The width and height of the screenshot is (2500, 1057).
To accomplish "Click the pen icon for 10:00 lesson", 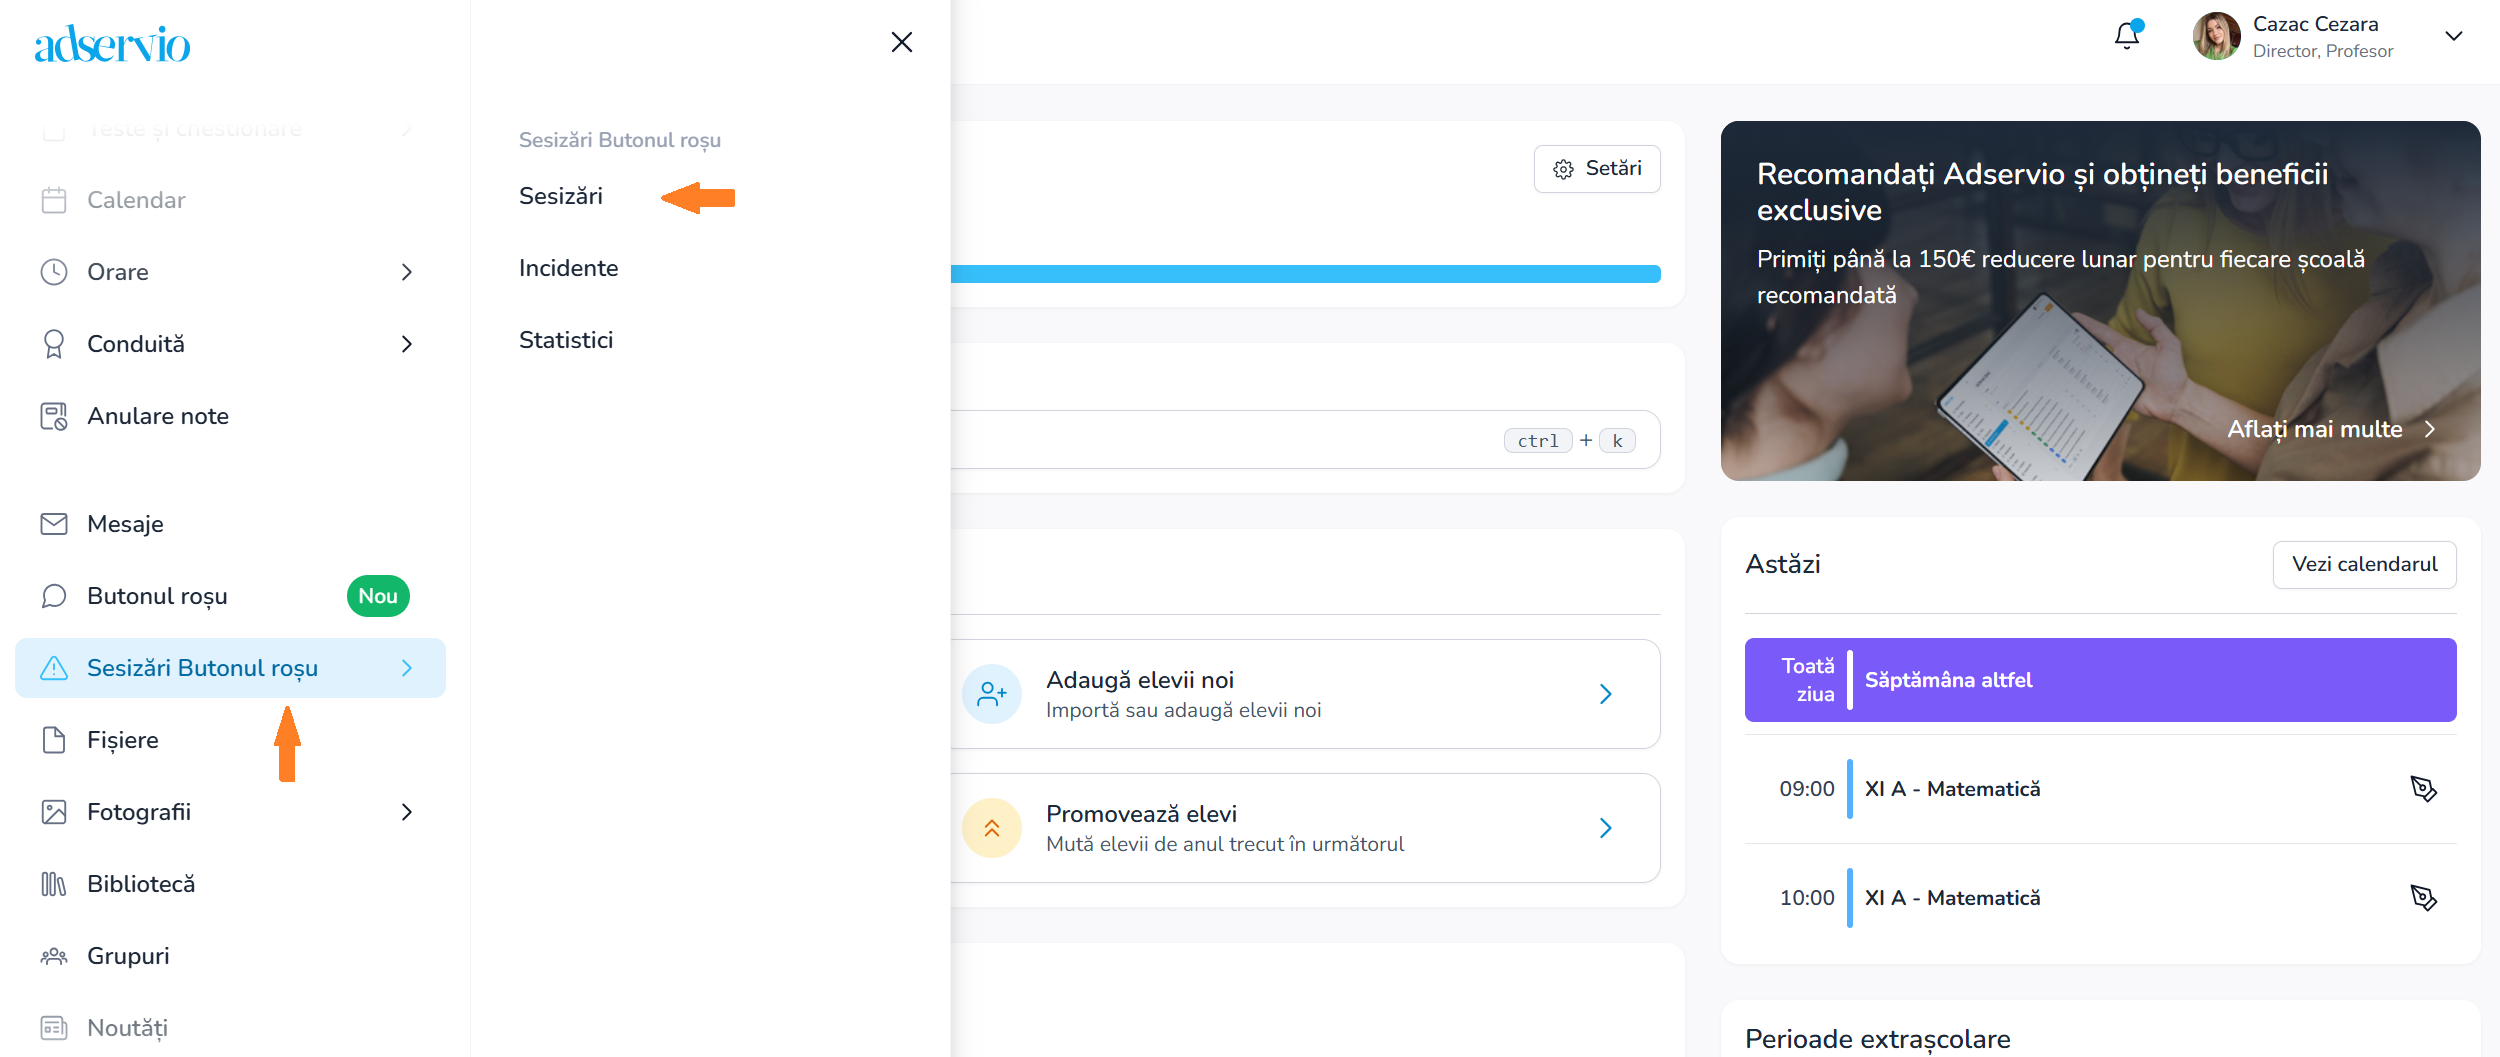I will point(2423,898).
